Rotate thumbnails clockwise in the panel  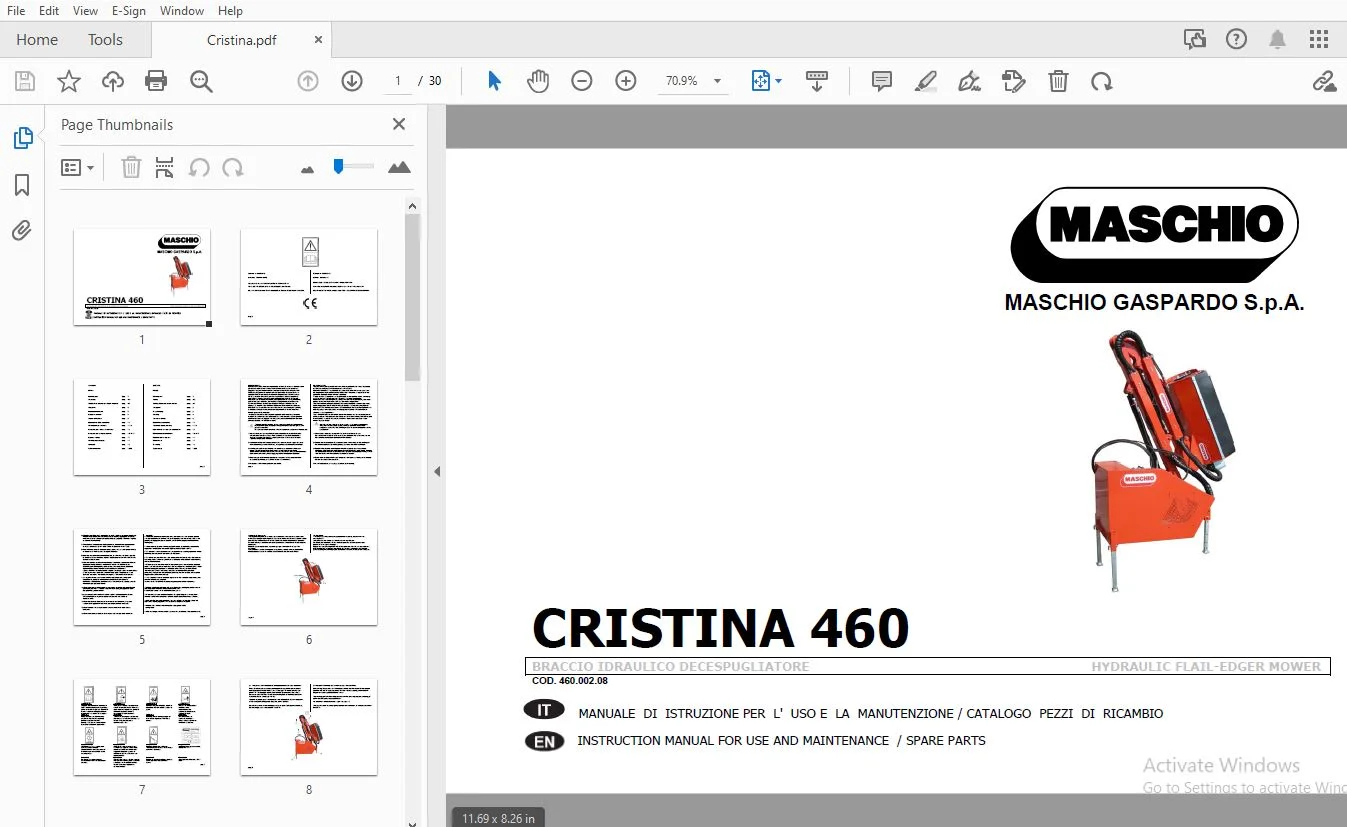[x=233, y=167]
